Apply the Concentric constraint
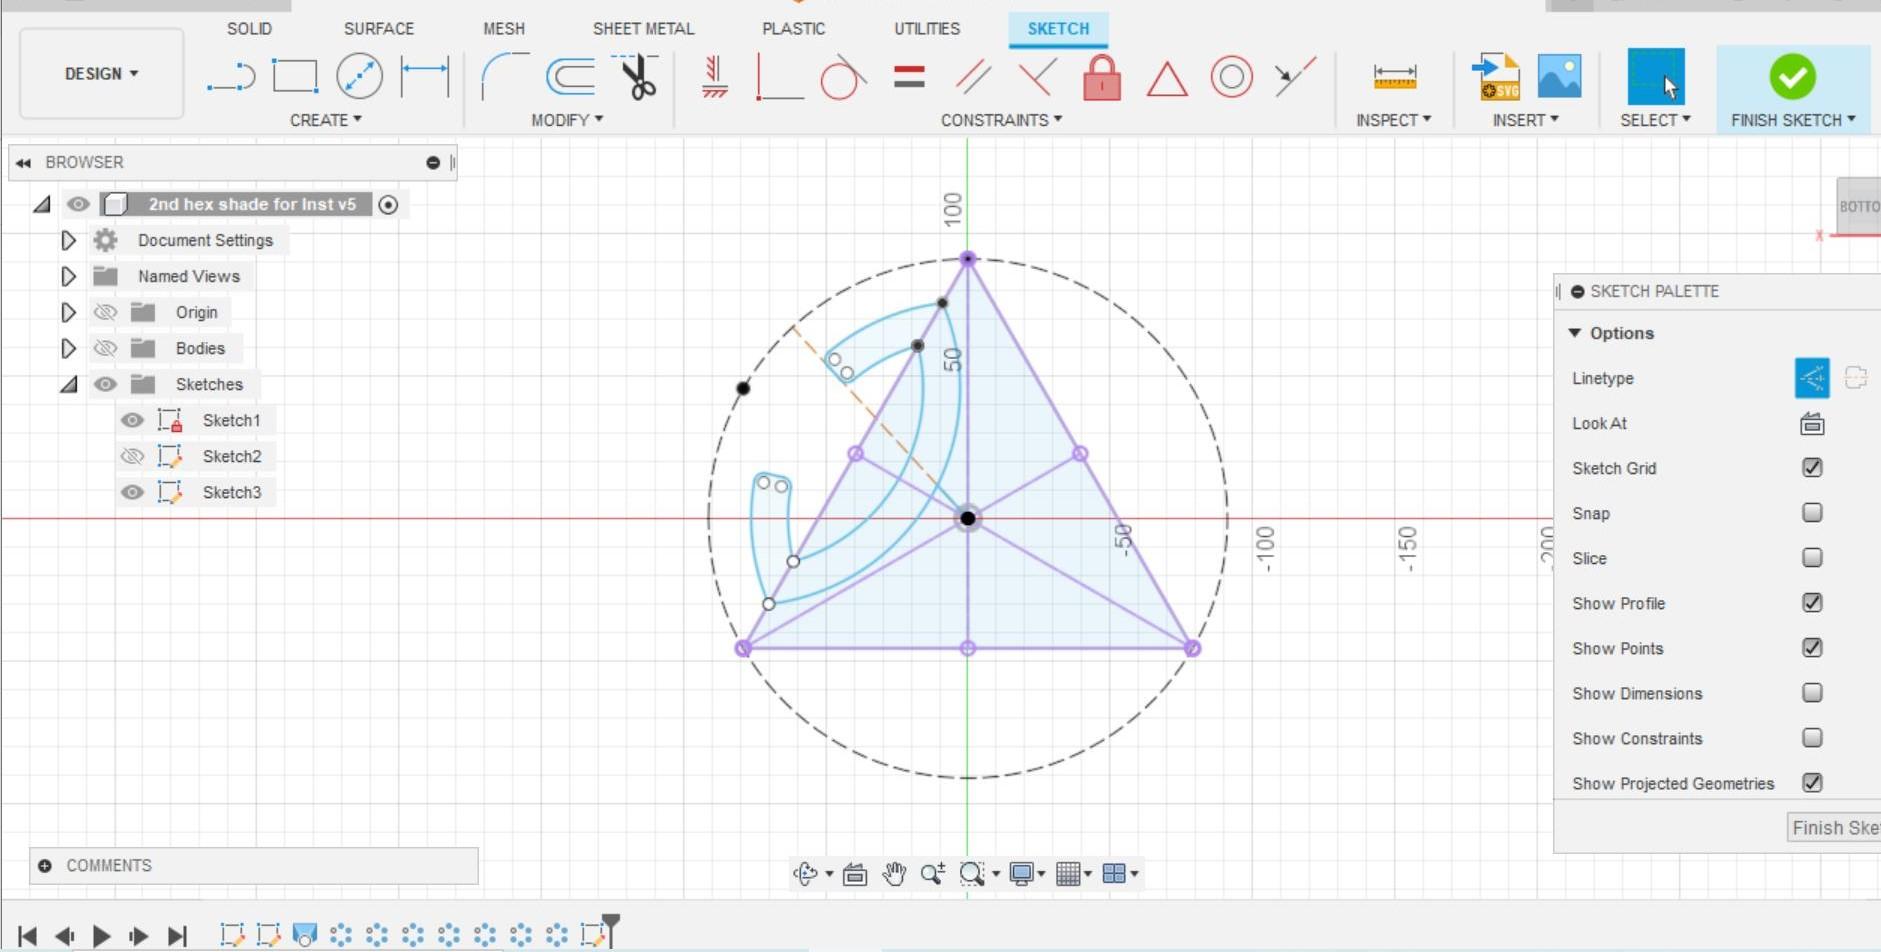This screenshot has height=952, width=1881. point(1231,77)
